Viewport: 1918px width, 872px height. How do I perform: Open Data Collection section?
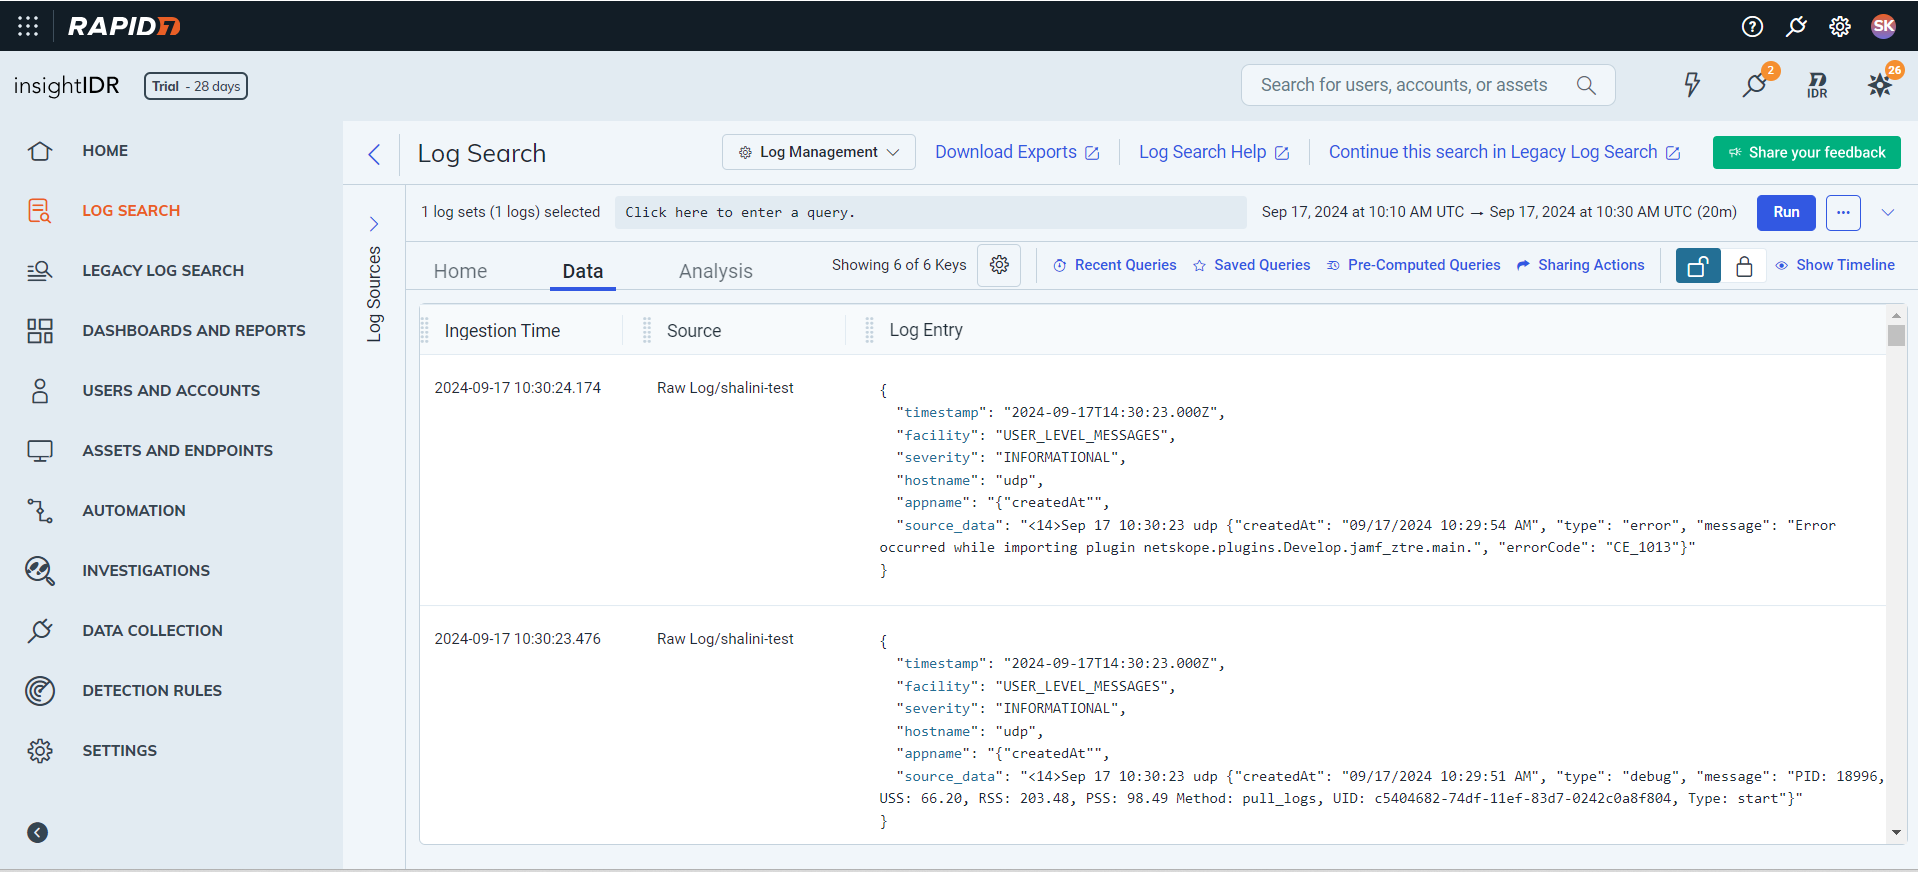(x=152, y=631)
